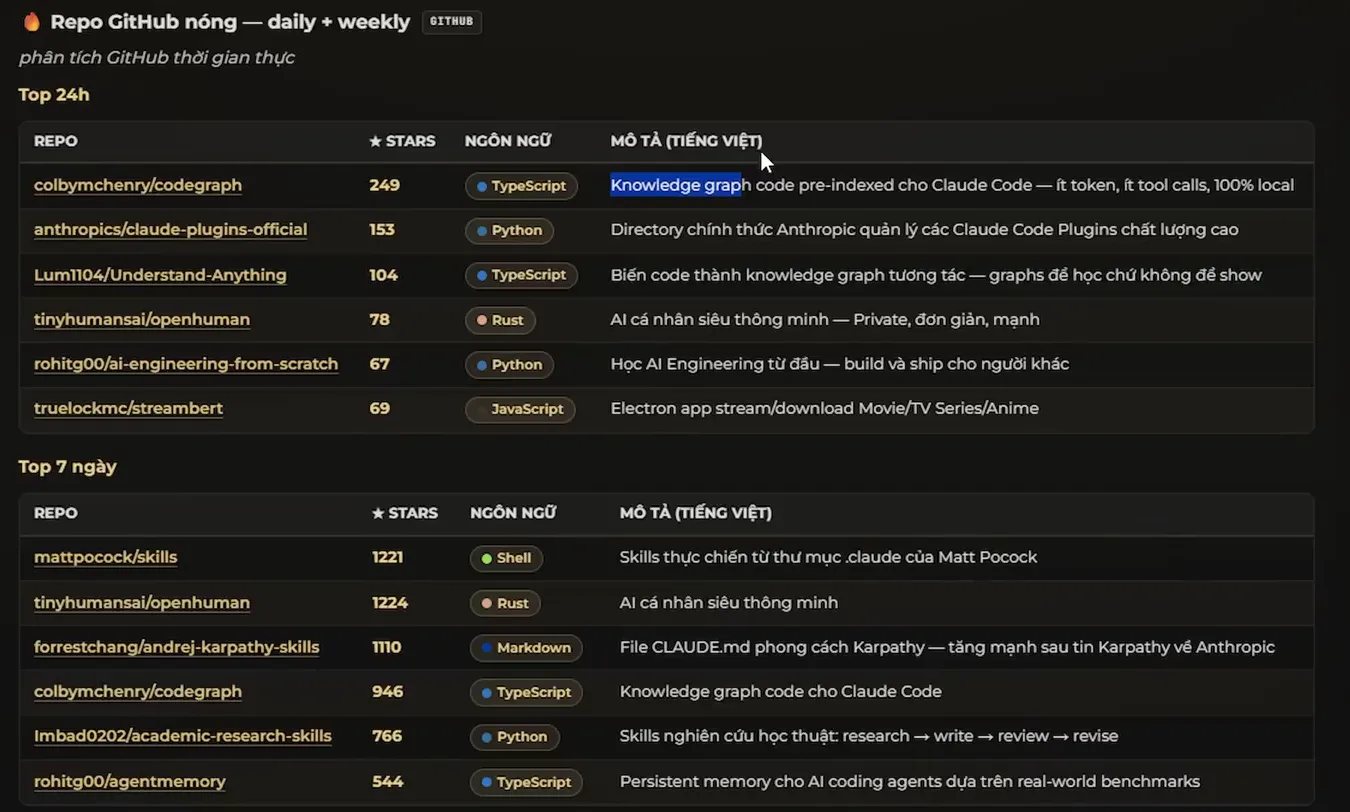The image size is (1350, 812).
Task: Click the fire emoji icon in title
Action: coord(31,21)
